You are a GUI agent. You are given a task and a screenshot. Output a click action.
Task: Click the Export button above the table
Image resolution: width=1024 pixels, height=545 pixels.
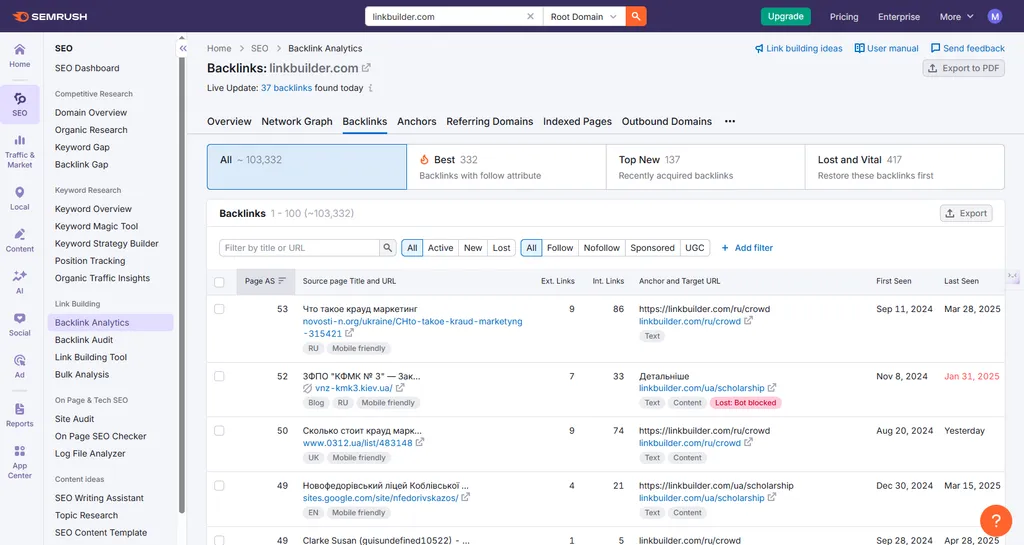(x=966, y=213)
